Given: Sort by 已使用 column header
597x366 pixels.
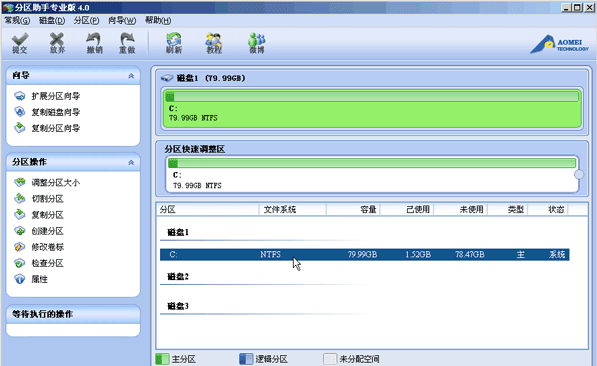Looking at the screenshot, I should pyautogui.click(x=407, y=209).
